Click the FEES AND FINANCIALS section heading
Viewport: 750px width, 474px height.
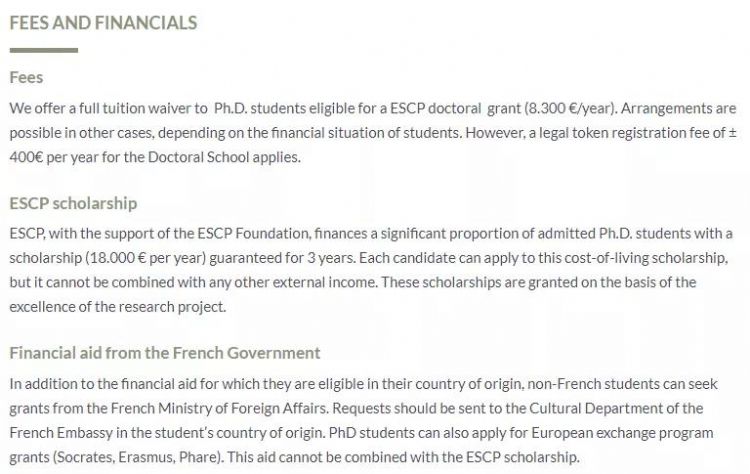pyautogui.click(x=102, y=21)
